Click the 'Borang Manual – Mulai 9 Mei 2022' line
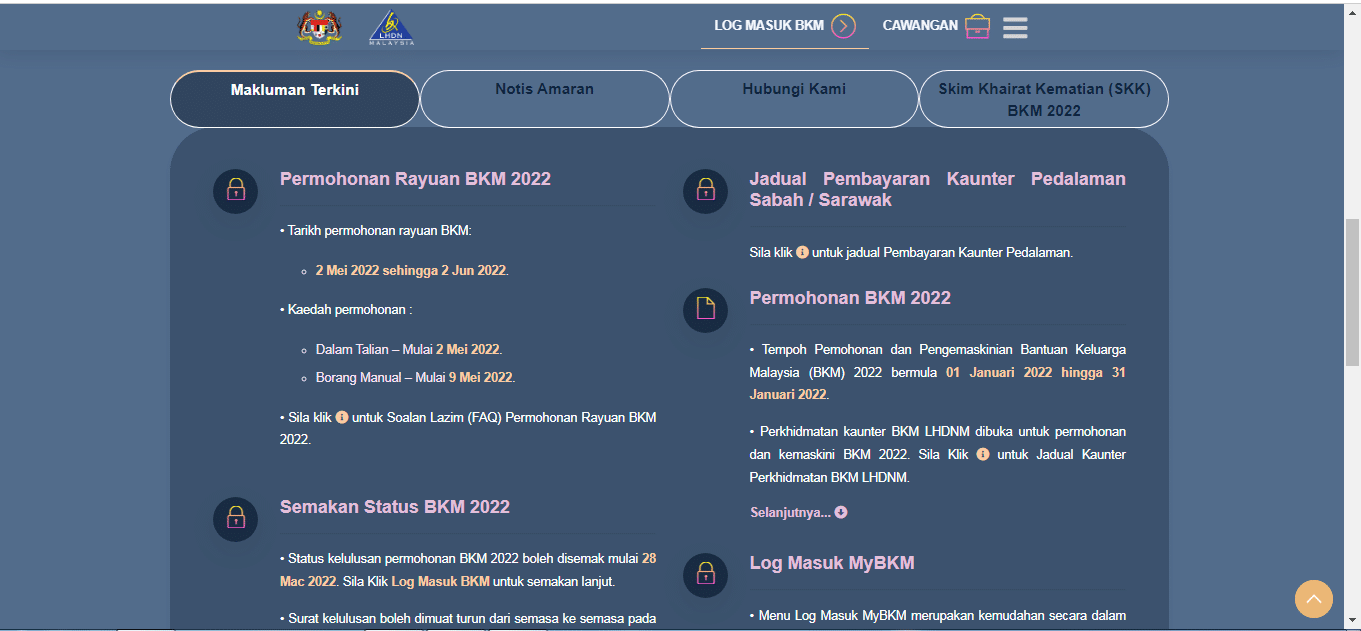 pos(415,377)
